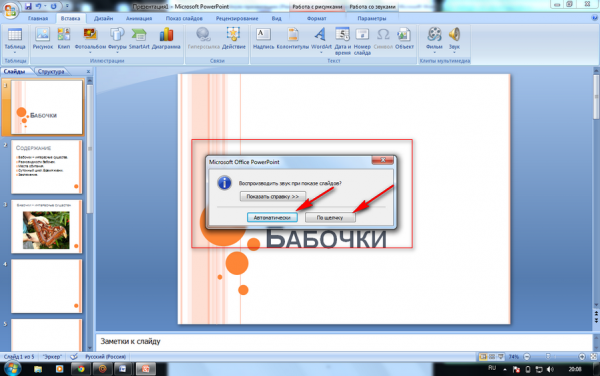Close the Microsoft Office PowerPoint dialog
Image resolution: width=600 pixels, height=376 pixels.
(383, 160)
